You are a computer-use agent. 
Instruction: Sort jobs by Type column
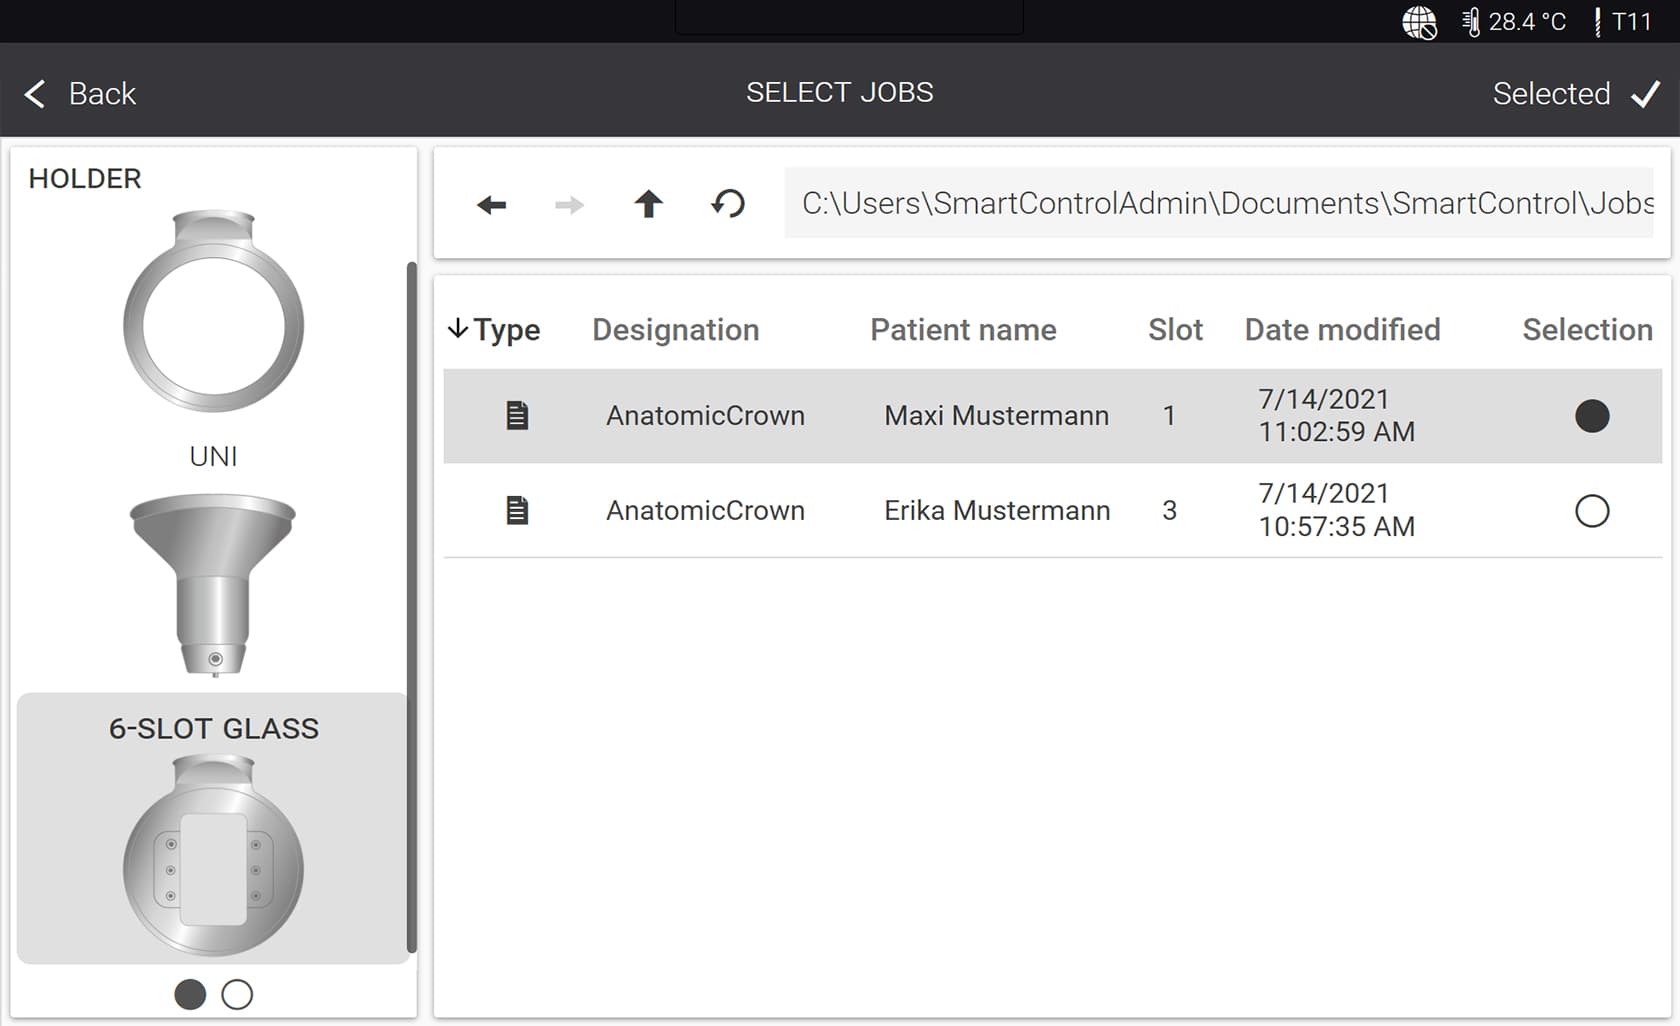pyautogui.click(x=495, y=330)
